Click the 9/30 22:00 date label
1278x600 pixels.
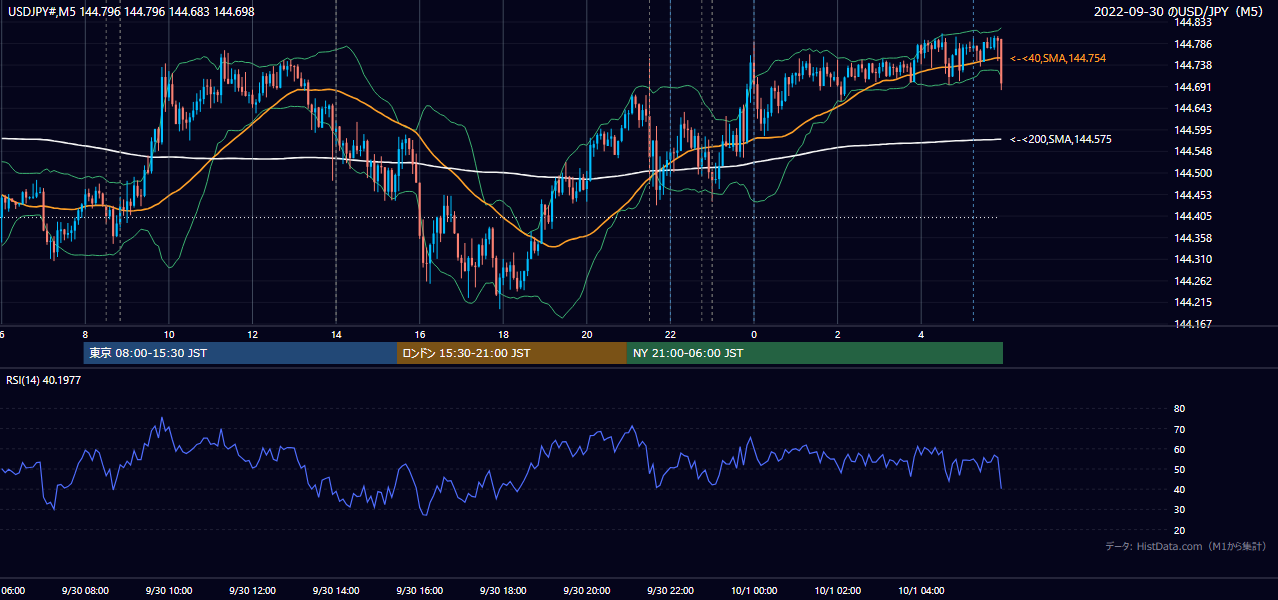point(669,590)
